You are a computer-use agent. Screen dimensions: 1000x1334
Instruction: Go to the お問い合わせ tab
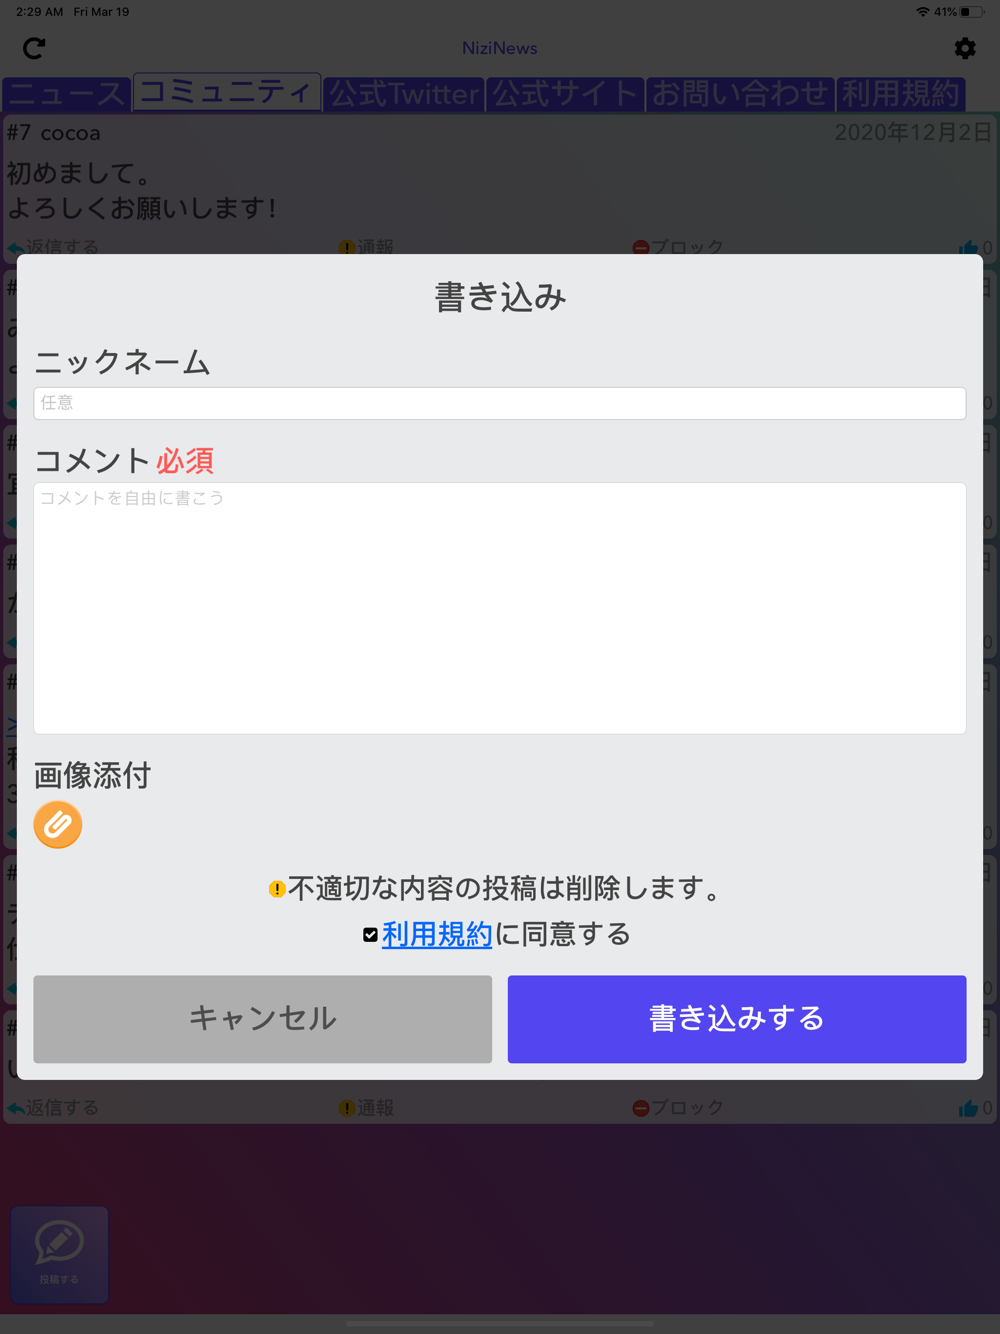click(740, 94)
